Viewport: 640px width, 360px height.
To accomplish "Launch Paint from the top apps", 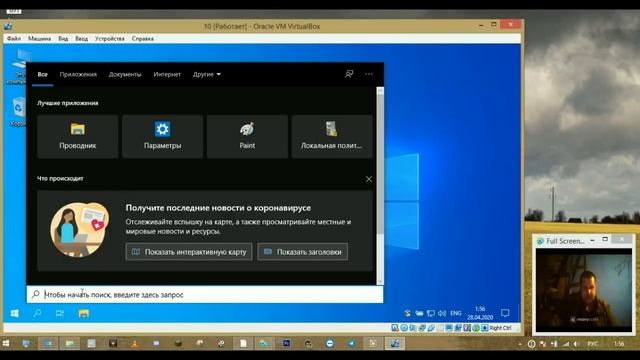I will pos(247,136).
